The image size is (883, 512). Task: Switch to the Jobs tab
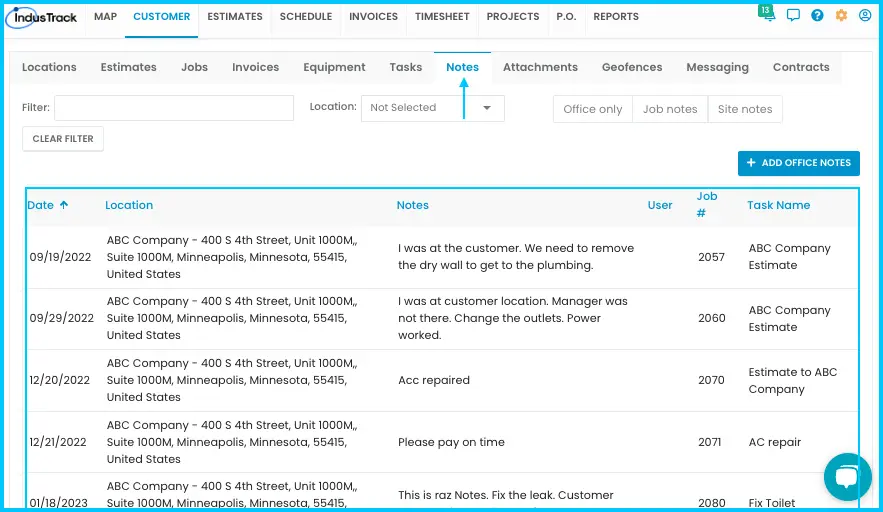194,67
